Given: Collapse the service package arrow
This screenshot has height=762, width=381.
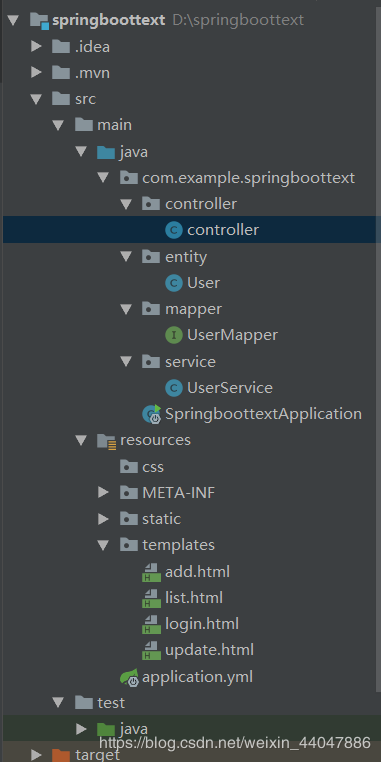Looking at the screenshot, I should 127,362.
